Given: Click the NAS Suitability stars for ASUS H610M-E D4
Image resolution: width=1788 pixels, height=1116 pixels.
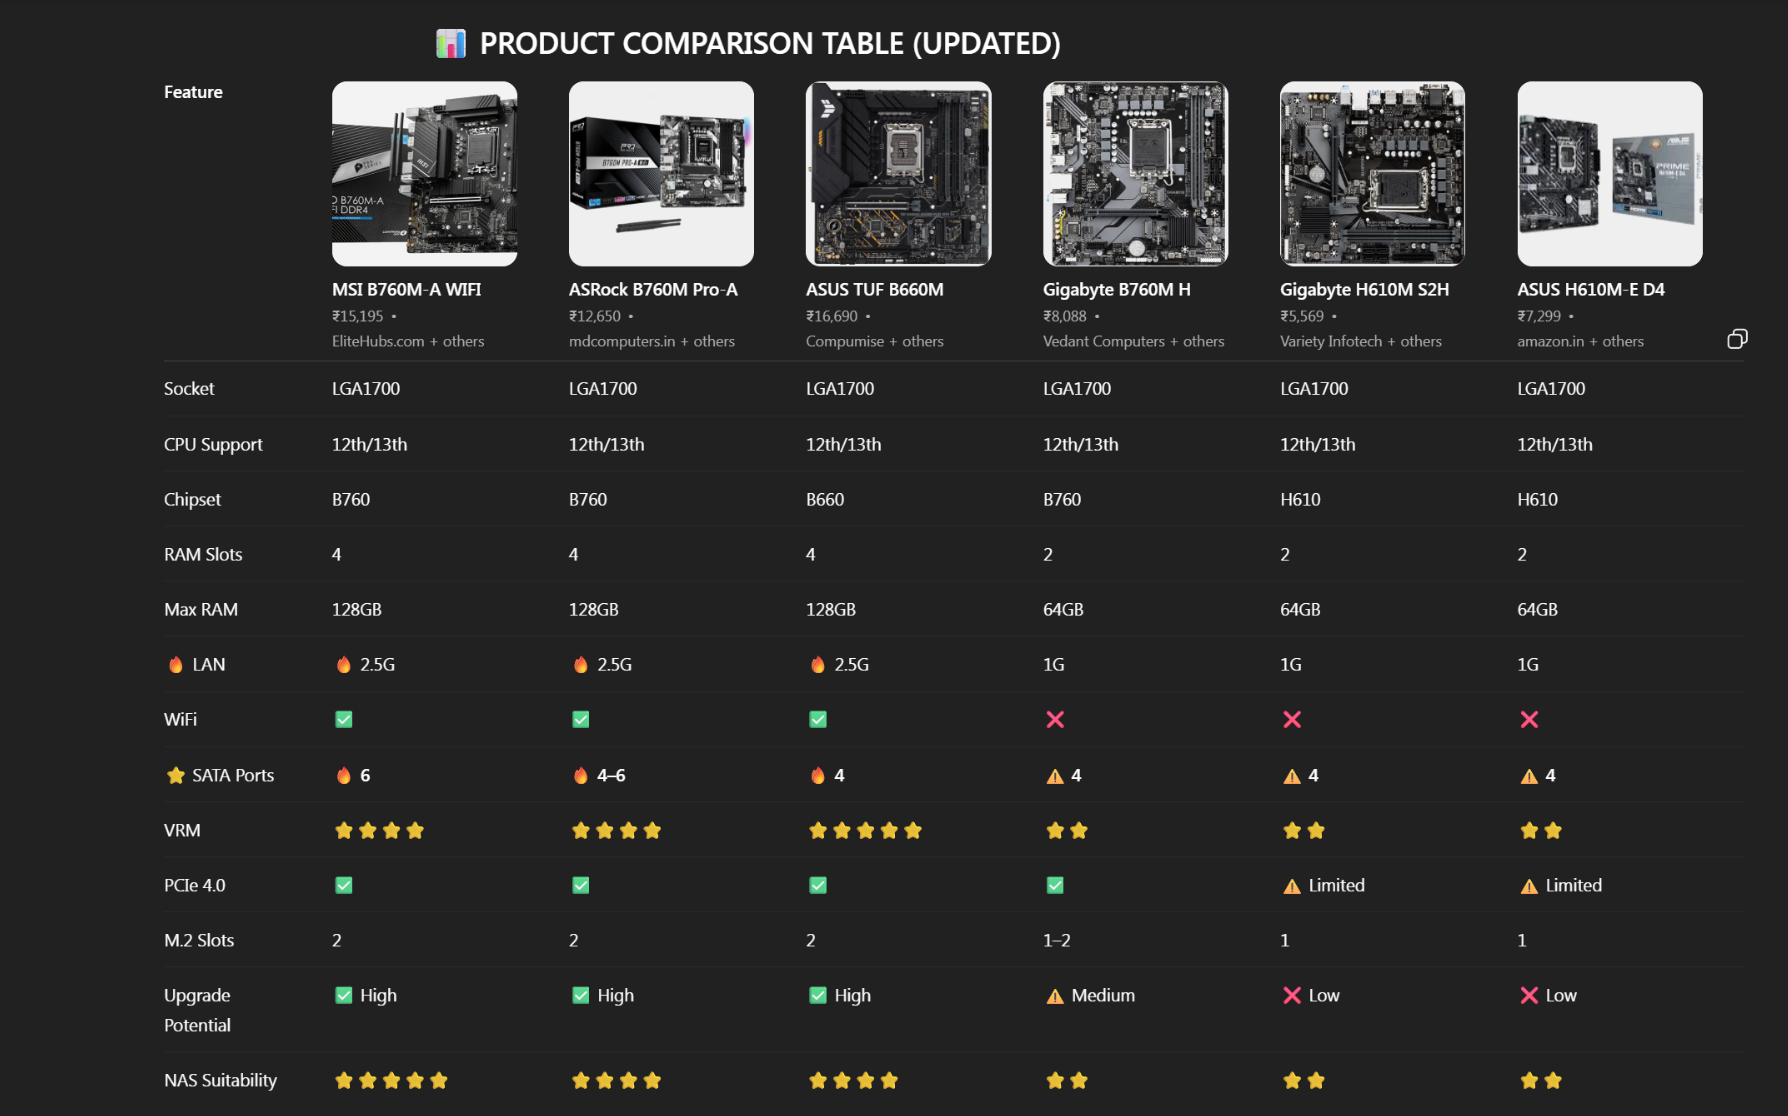Looking at the screenshot, I should point(1541,1080).
